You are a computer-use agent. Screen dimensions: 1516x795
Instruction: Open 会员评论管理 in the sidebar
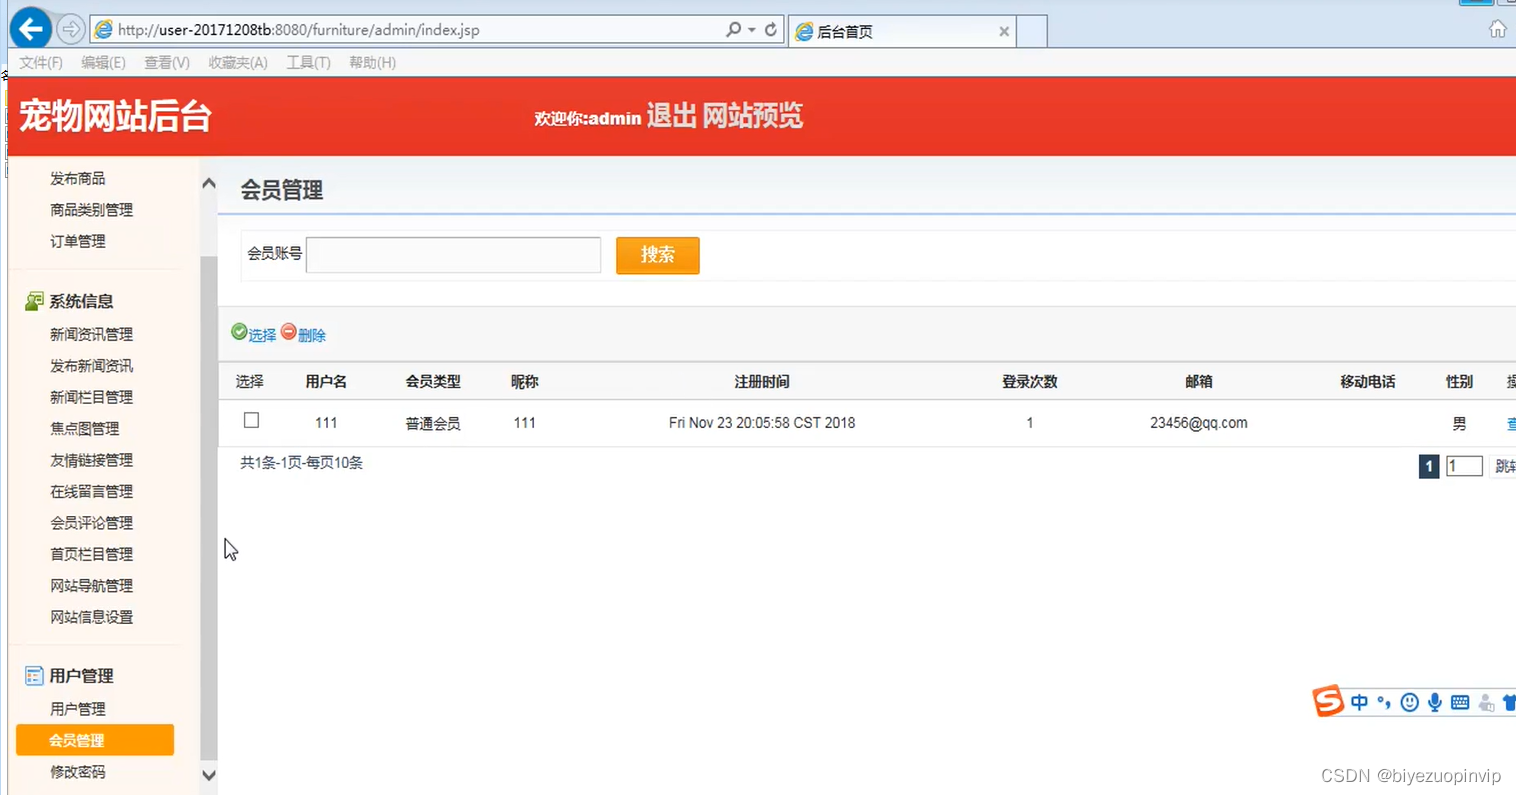point(91,523)
